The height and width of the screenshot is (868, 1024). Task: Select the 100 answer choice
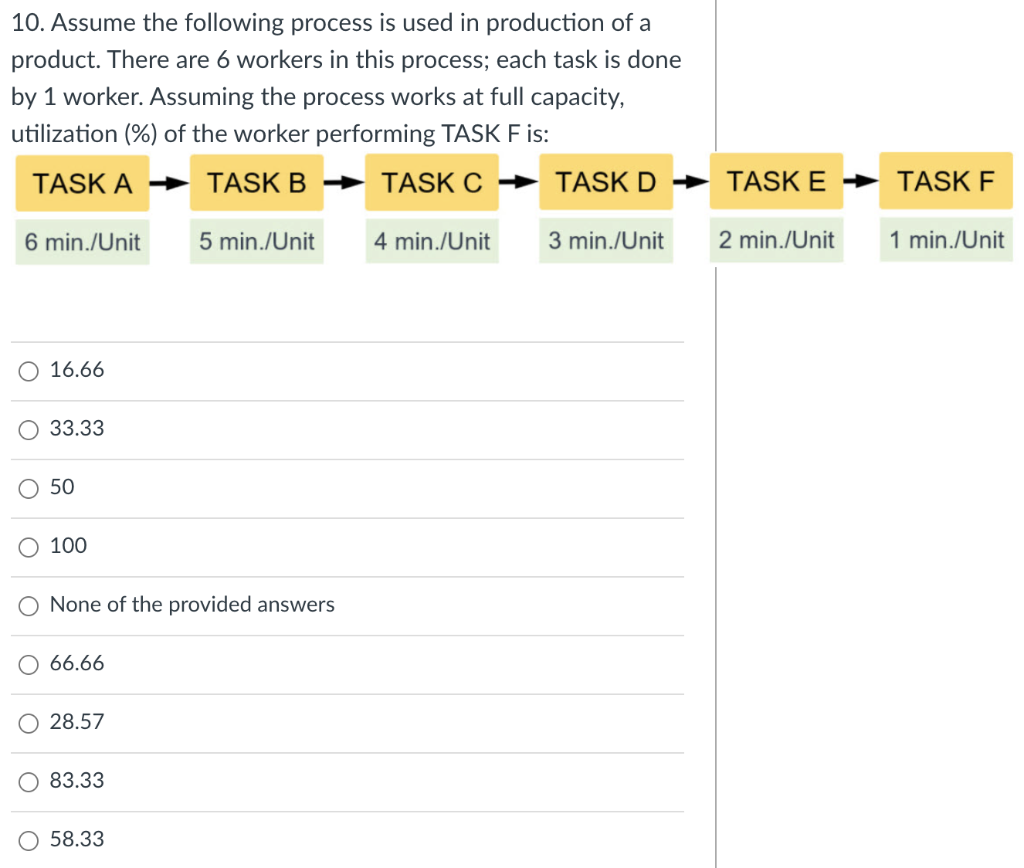28,546
